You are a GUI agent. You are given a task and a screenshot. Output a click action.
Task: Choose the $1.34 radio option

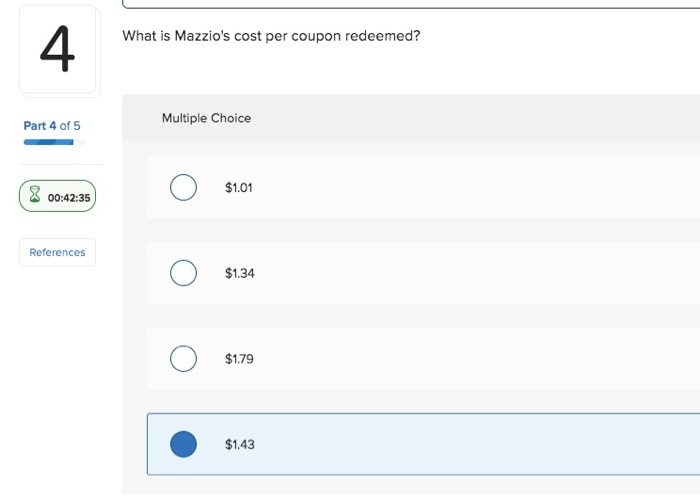coord(183,273)
